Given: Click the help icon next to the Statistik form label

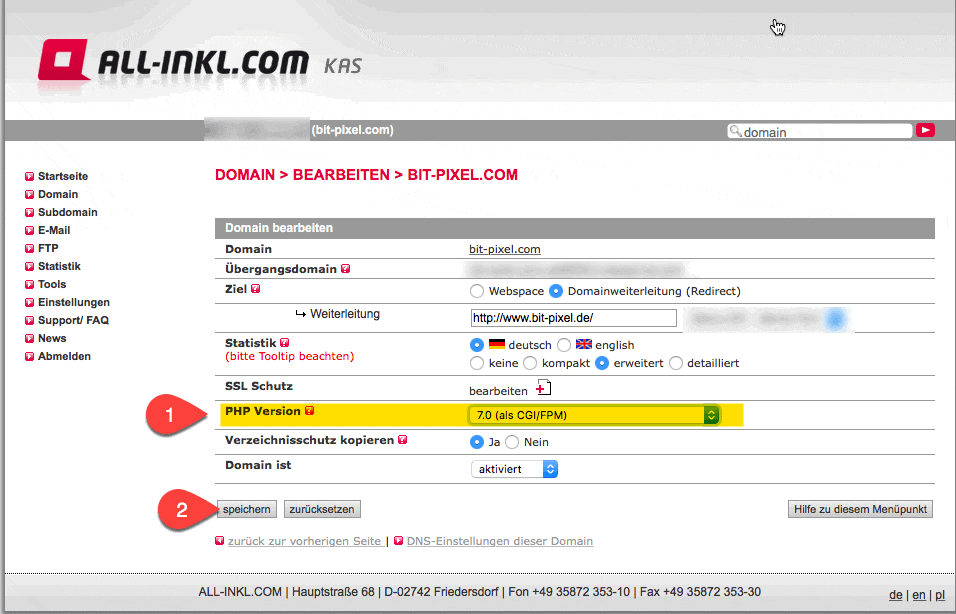Looking at the screenshot, I should 285,343.
